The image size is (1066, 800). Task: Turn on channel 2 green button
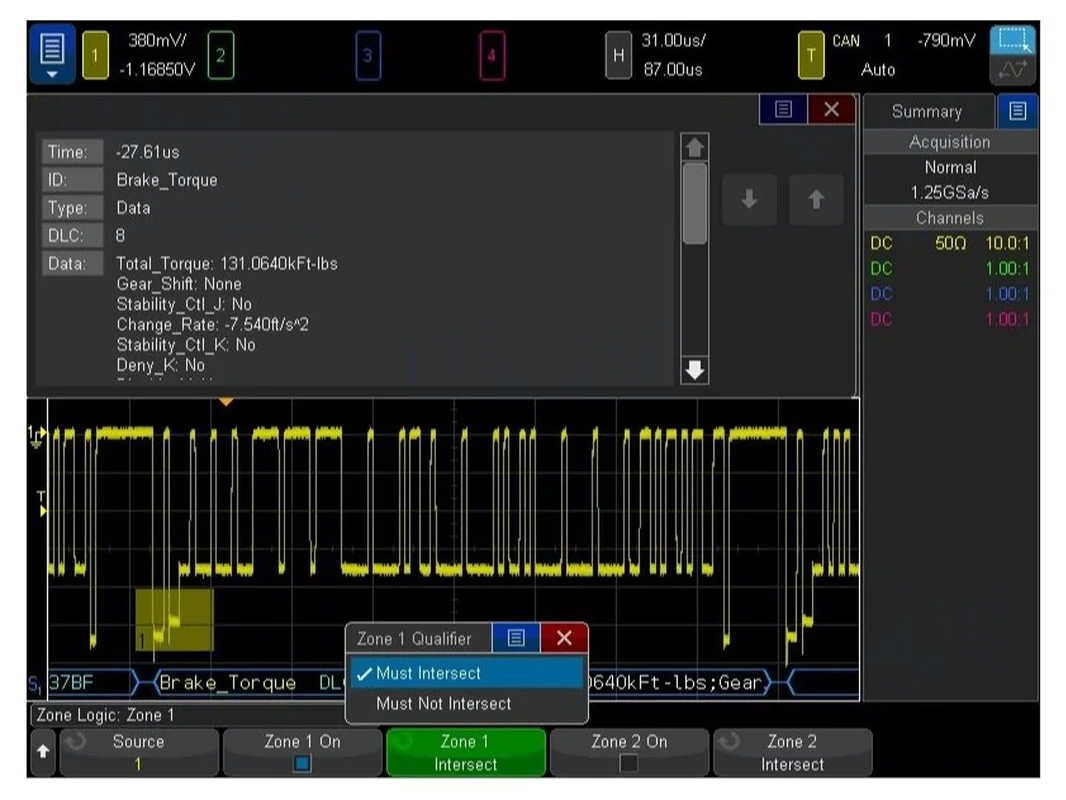[220, 55]
